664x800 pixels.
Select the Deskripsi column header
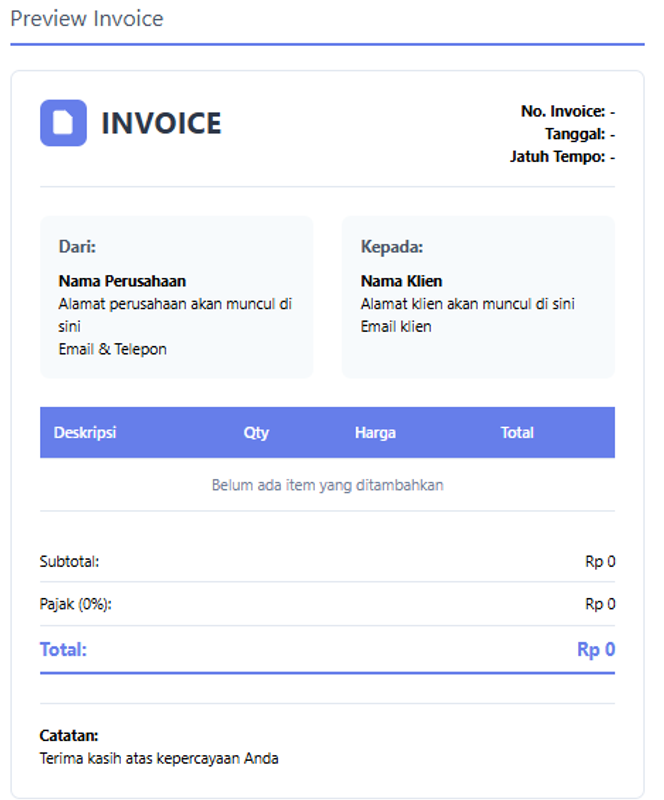tap(85, 432)
